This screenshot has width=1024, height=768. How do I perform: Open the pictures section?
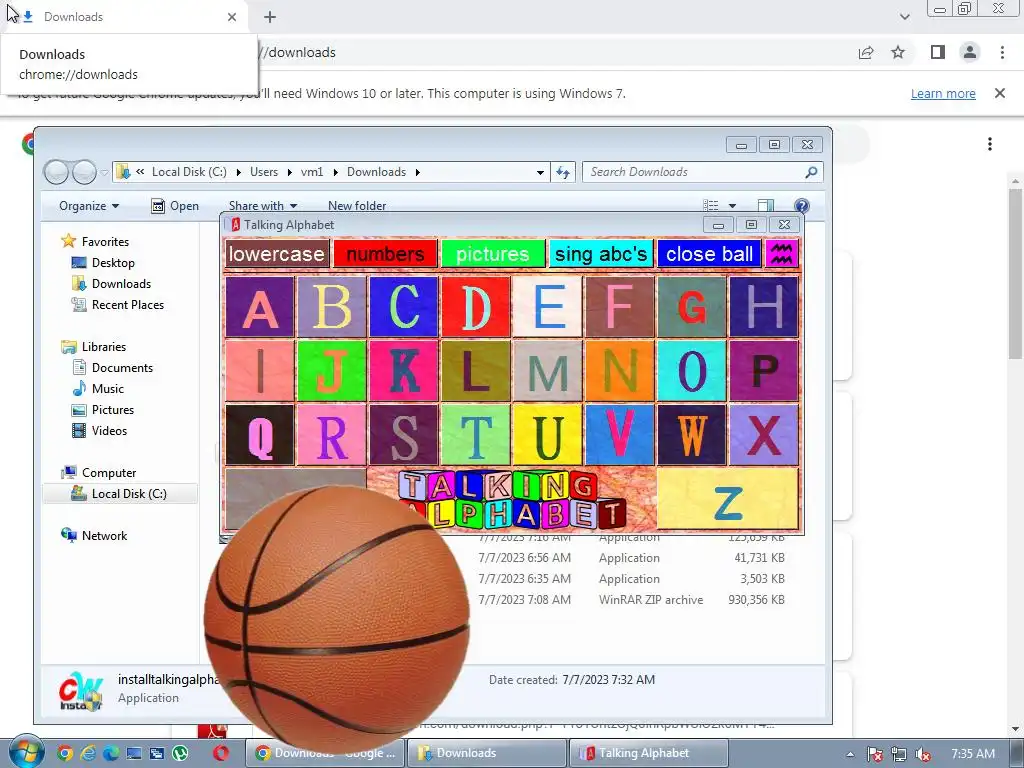(493, 253)
